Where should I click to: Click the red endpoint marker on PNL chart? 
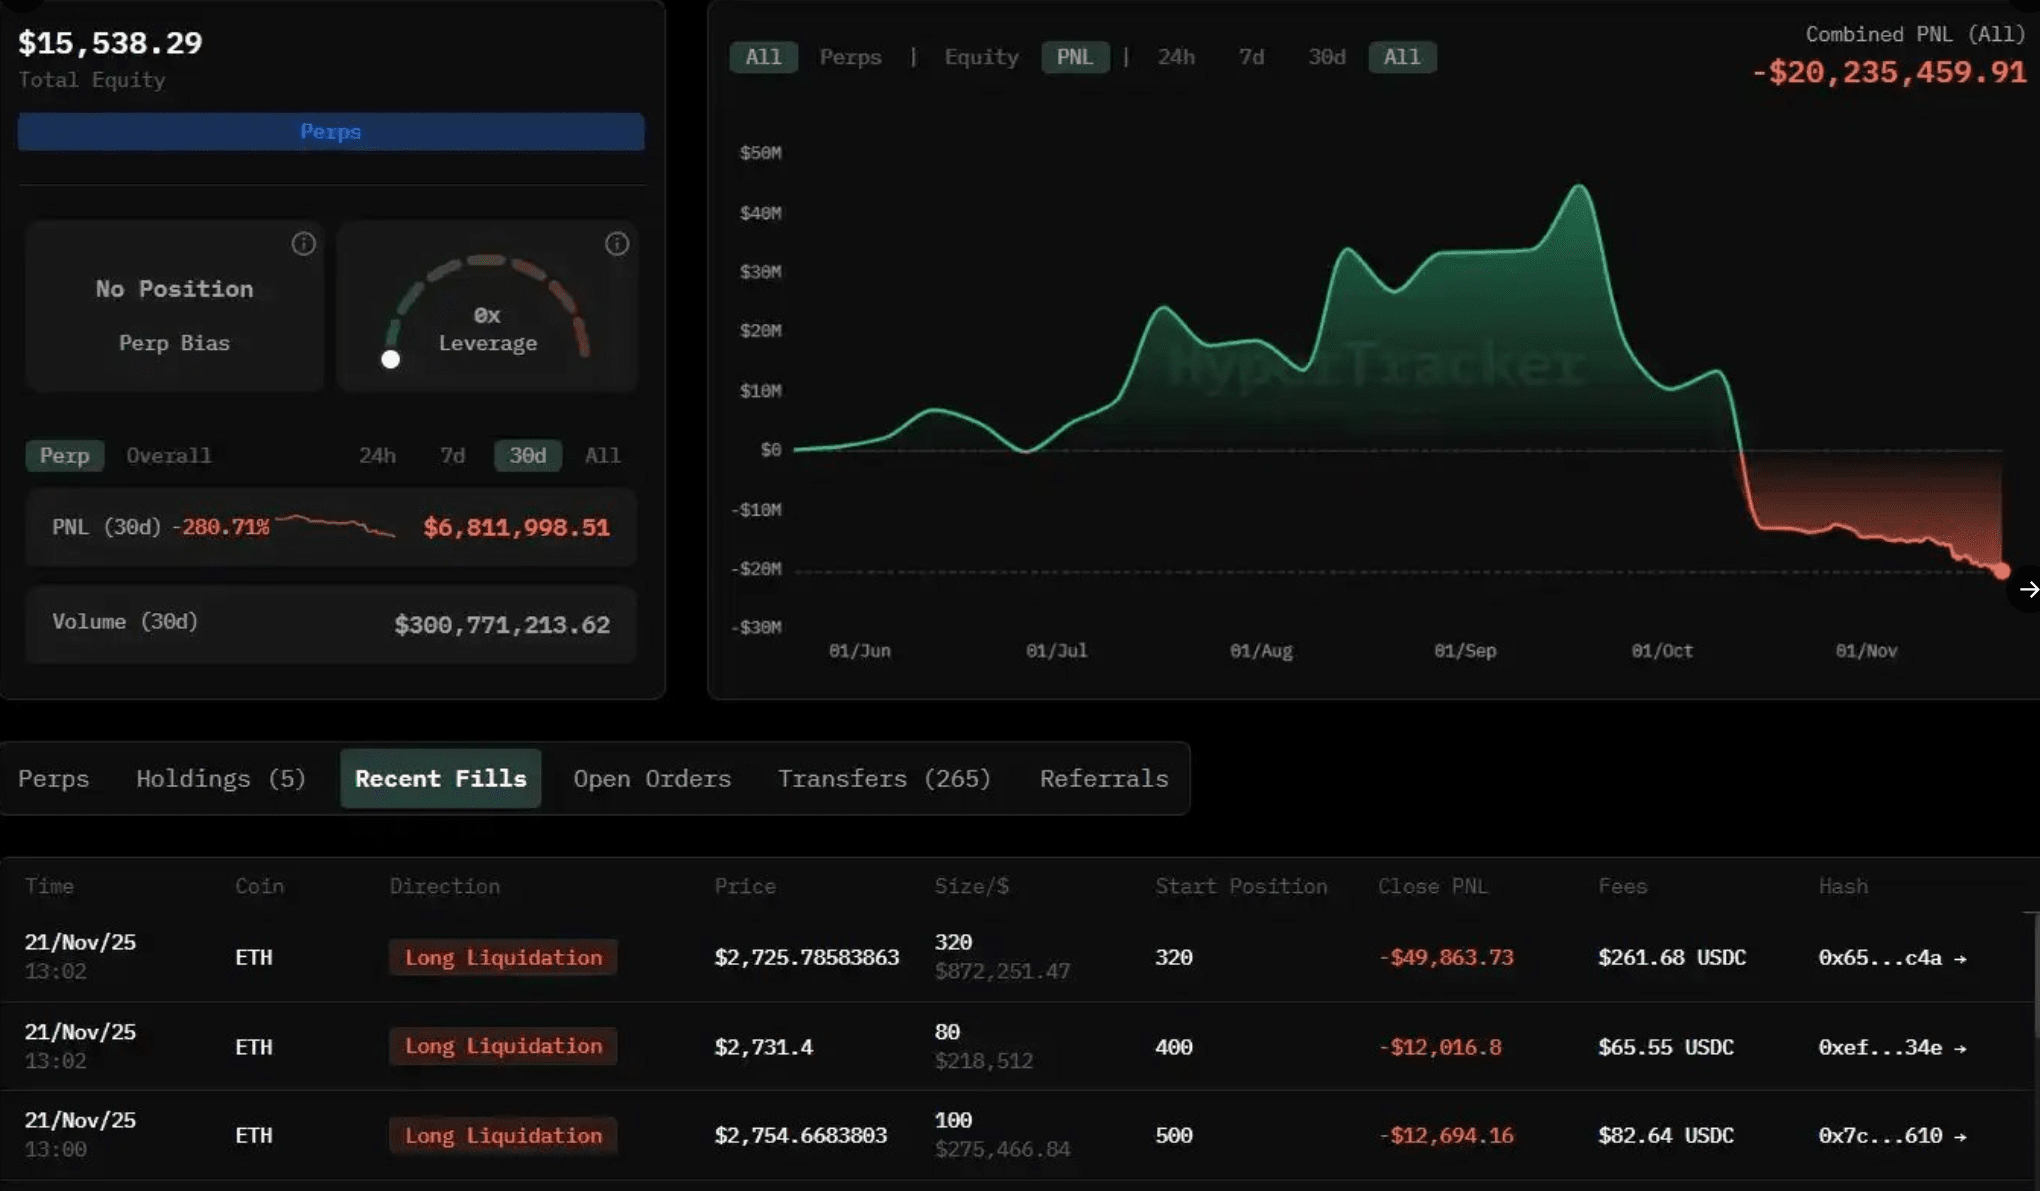tap(2001, 571)
